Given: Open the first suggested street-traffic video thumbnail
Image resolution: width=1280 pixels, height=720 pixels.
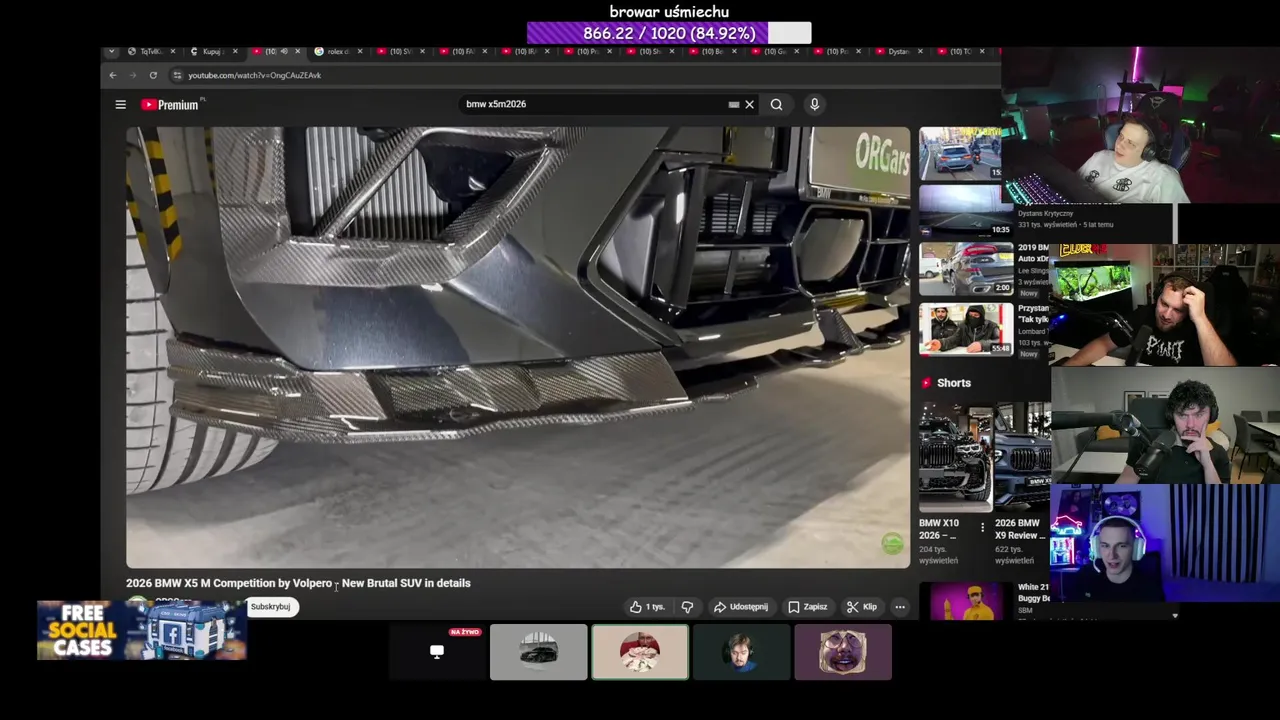Looking at the screenshot, I should tap(960, 153).
